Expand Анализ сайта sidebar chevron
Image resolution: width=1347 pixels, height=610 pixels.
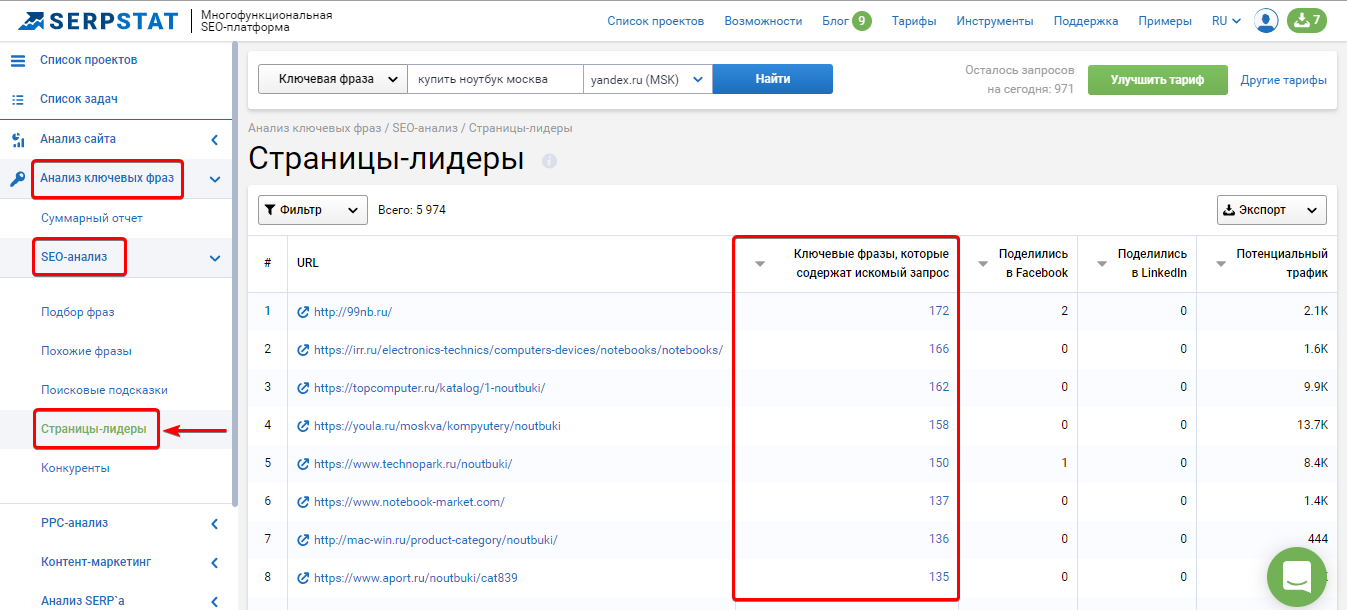pos(215,140)
